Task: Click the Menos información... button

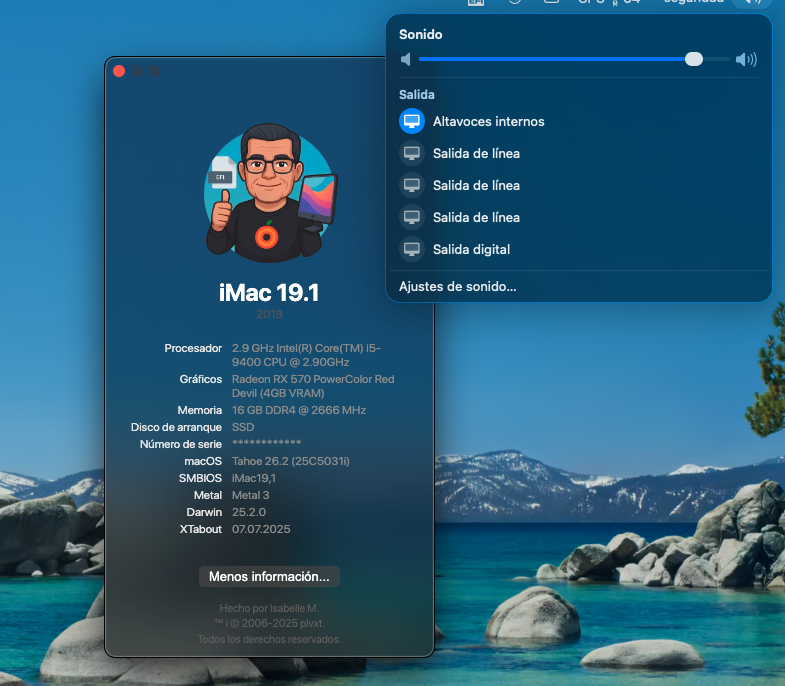Action: [x=269, y=576]
